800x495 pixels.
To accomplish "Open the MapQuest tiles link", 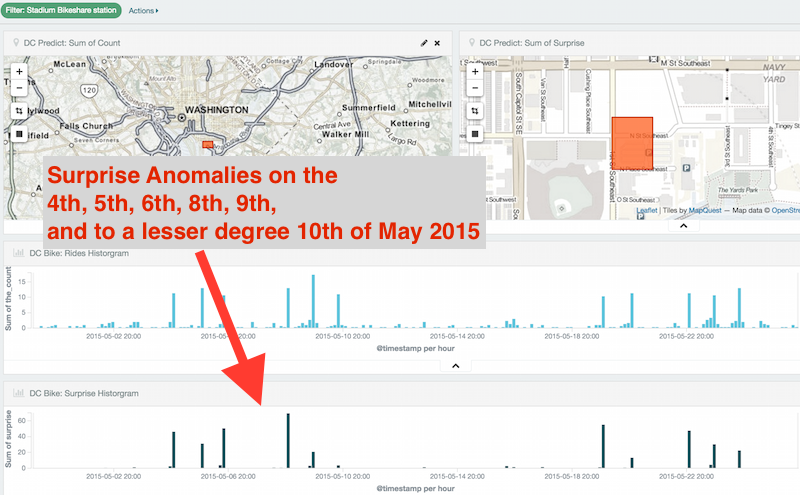I will click(705, 210).
